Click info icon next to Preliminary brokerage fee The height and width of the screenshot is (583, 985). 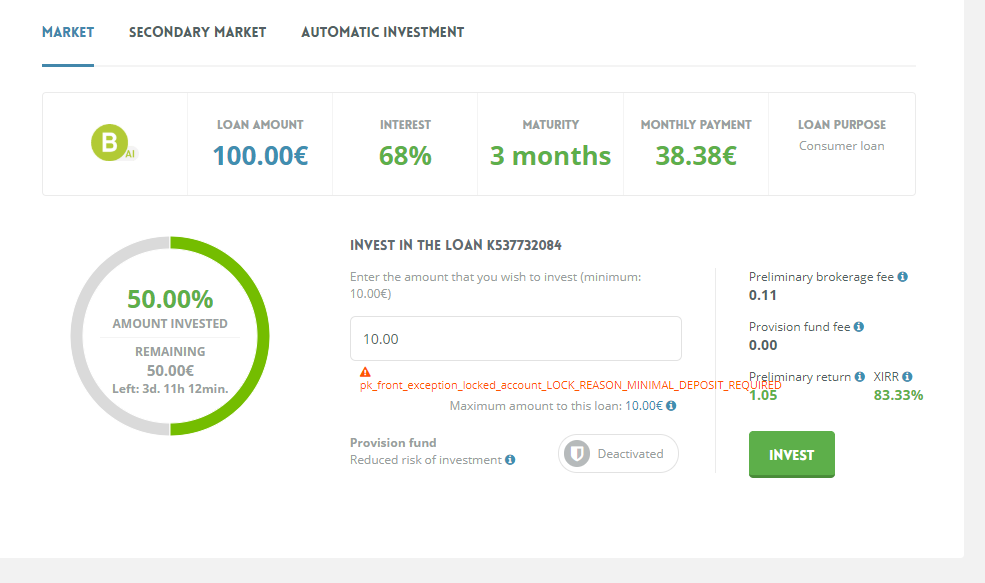coord(903,276)
